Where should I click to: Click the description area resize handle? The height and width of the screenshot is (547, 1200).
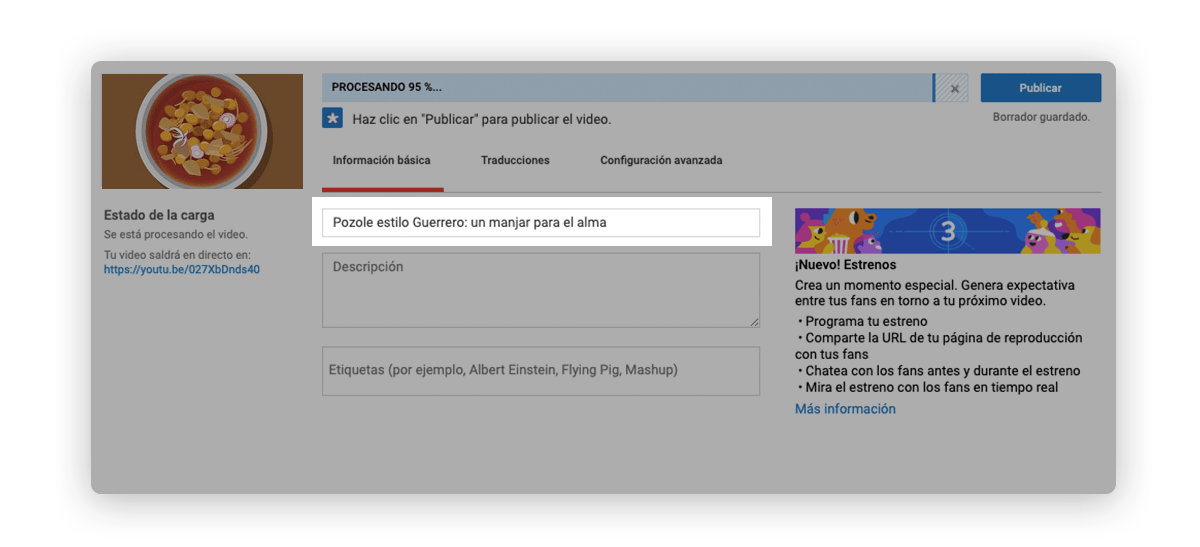point(754,321)
